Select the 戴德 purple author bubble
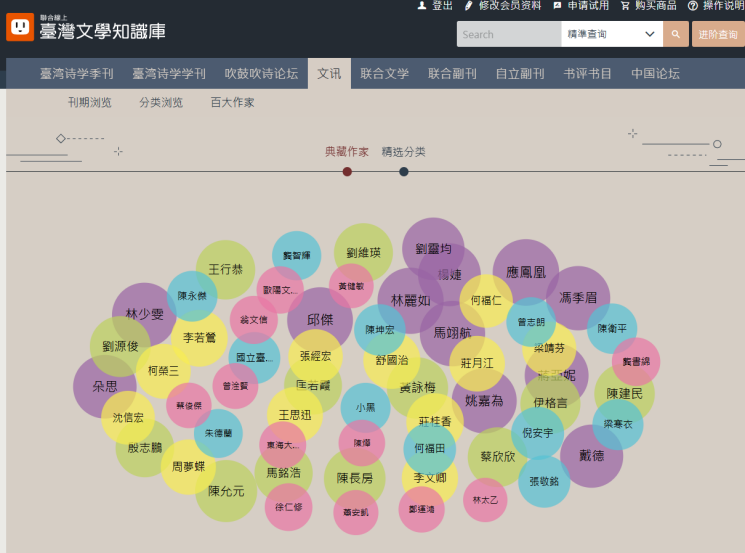Viewport: 745px width, 553px height. tap(591, 456)
